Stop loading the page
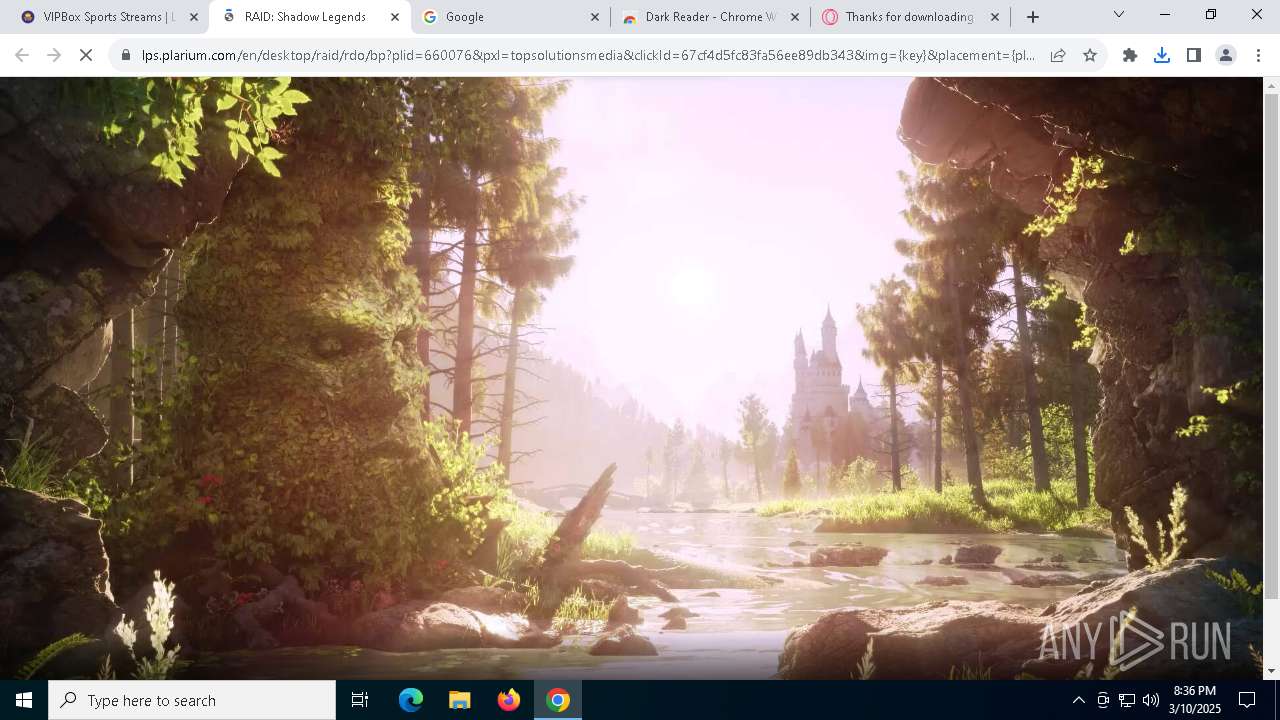The height and width of the screenshot is (720, 1280). [86, 55]
